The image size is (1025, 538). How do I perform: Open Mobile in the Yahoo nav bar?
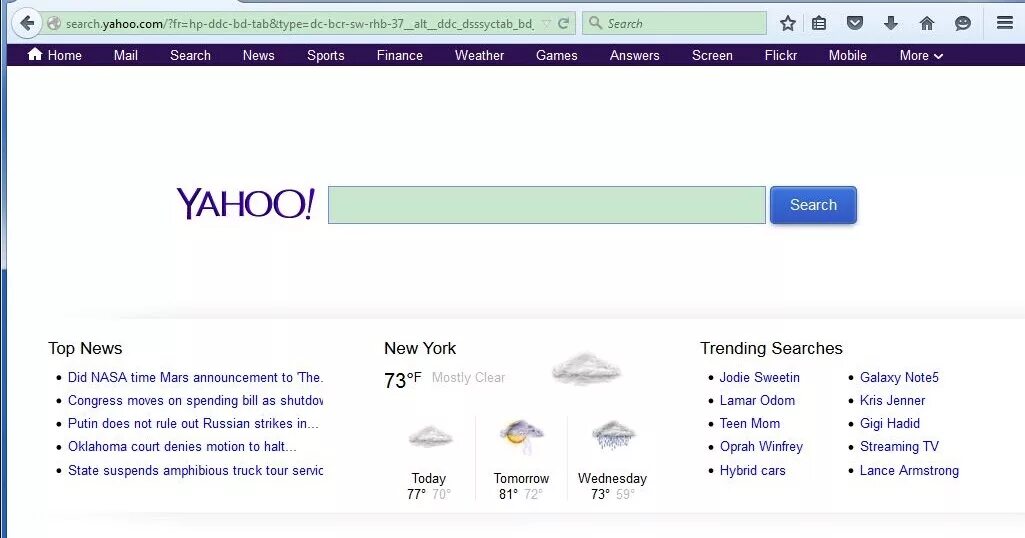(847, 56)
